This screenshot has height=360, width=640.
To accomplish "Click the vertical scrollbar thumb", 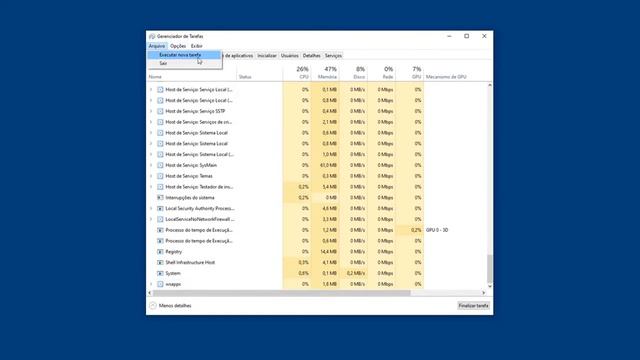I will click(x=490, y=269).
